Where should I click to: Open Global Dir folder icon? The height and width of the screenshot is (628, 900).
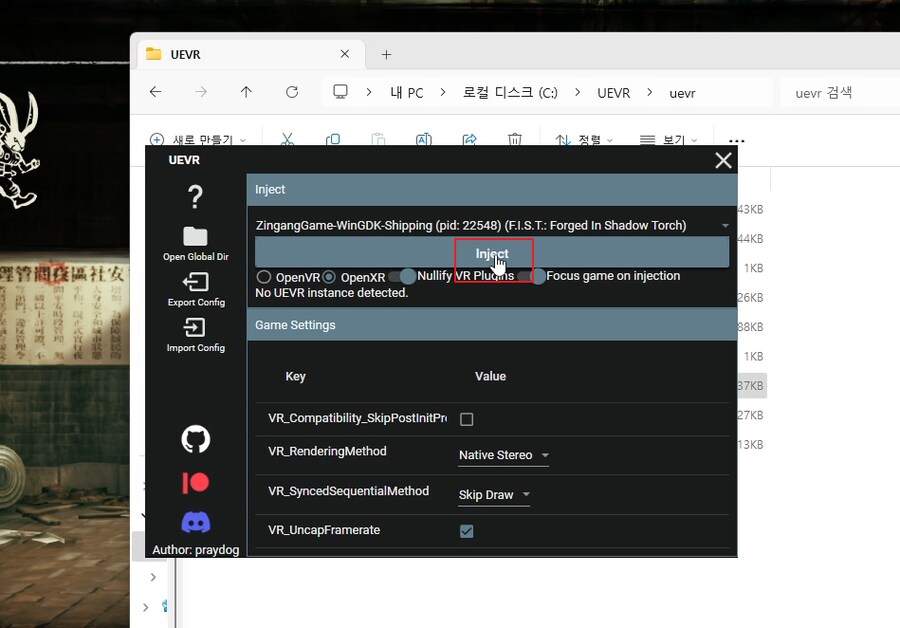(195, 237)
